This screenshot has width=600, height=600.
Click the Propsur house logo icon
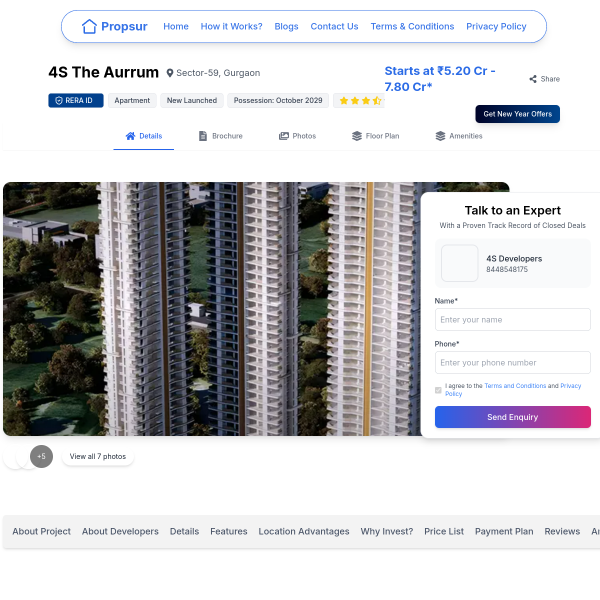tap(90, 27)
